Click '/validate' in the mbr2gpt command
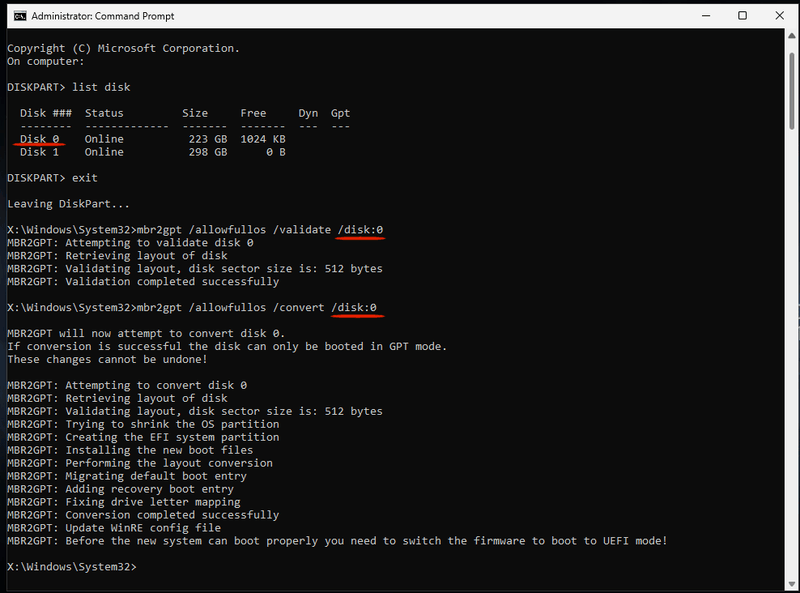Screen dimensions: 800x593 click(x=302, y=230)
